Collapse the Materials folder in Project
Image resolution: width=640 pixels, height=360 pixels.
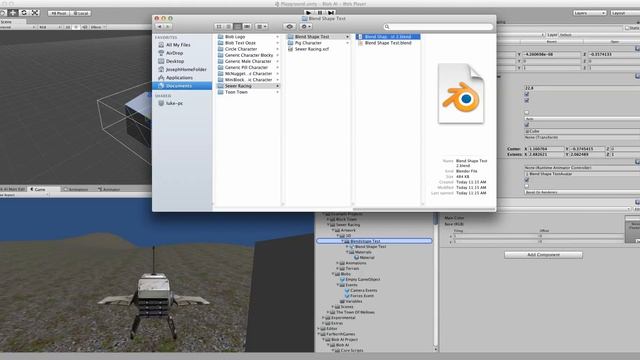tap(347, 252)
